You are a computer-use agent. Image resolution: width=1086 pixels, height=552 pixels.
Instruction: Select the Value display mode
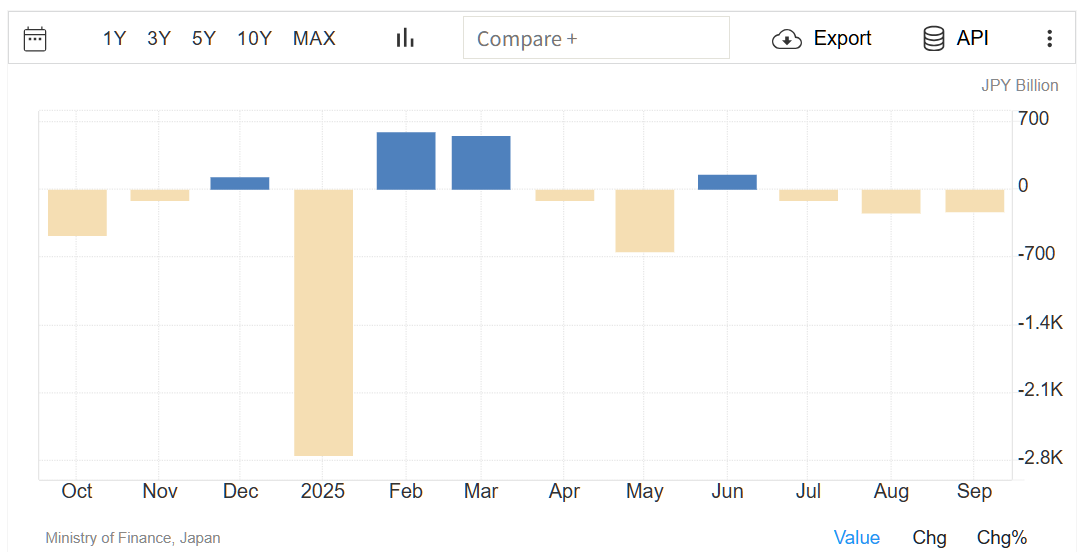click(x=857, y=537)
